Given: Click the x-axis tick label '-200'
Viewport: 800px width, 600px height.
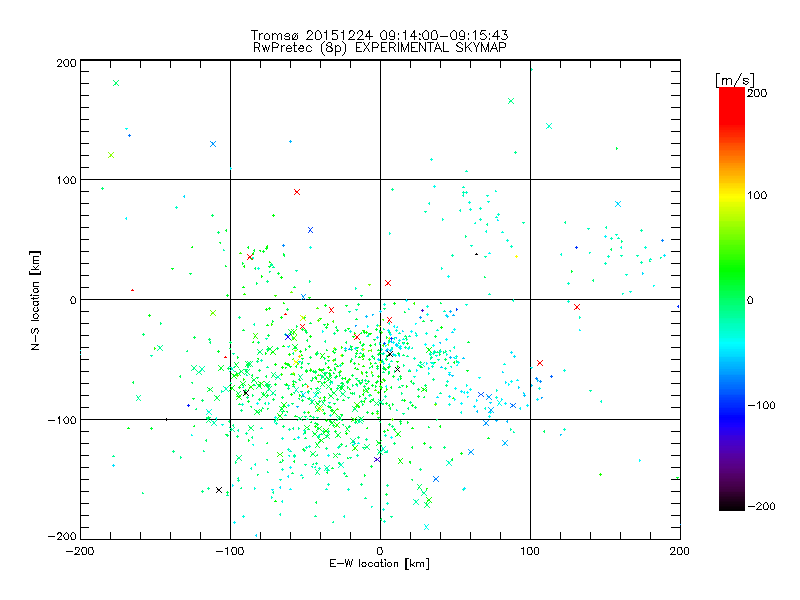Looking at the screenshot, I should [x=81, y=551].
